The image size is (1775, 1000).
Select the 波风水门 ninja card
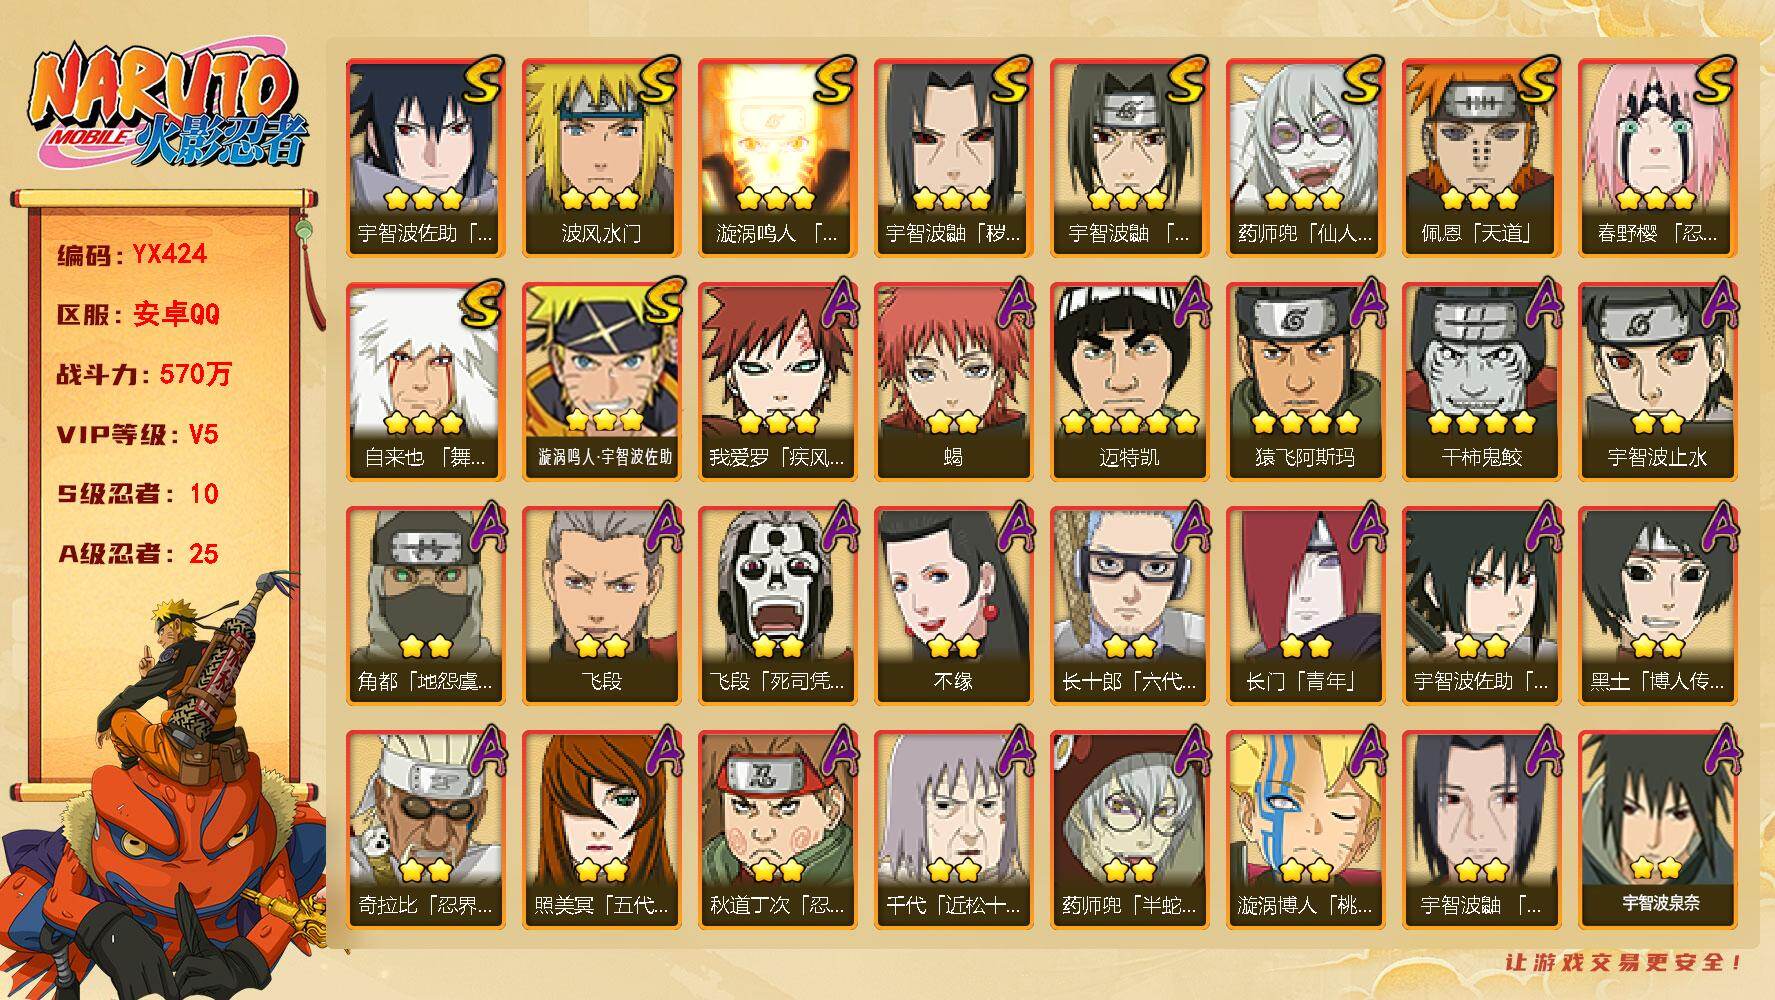pos(601,158)
